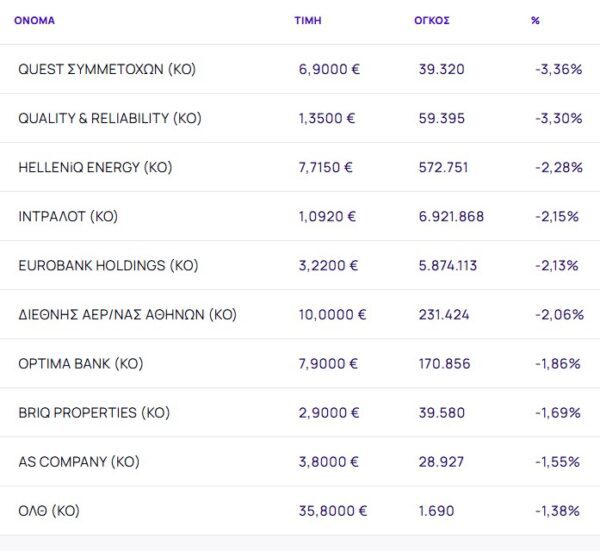Sort by the % change column header
The width and height of the screenshot is (600, 551).
pos(535,20)
